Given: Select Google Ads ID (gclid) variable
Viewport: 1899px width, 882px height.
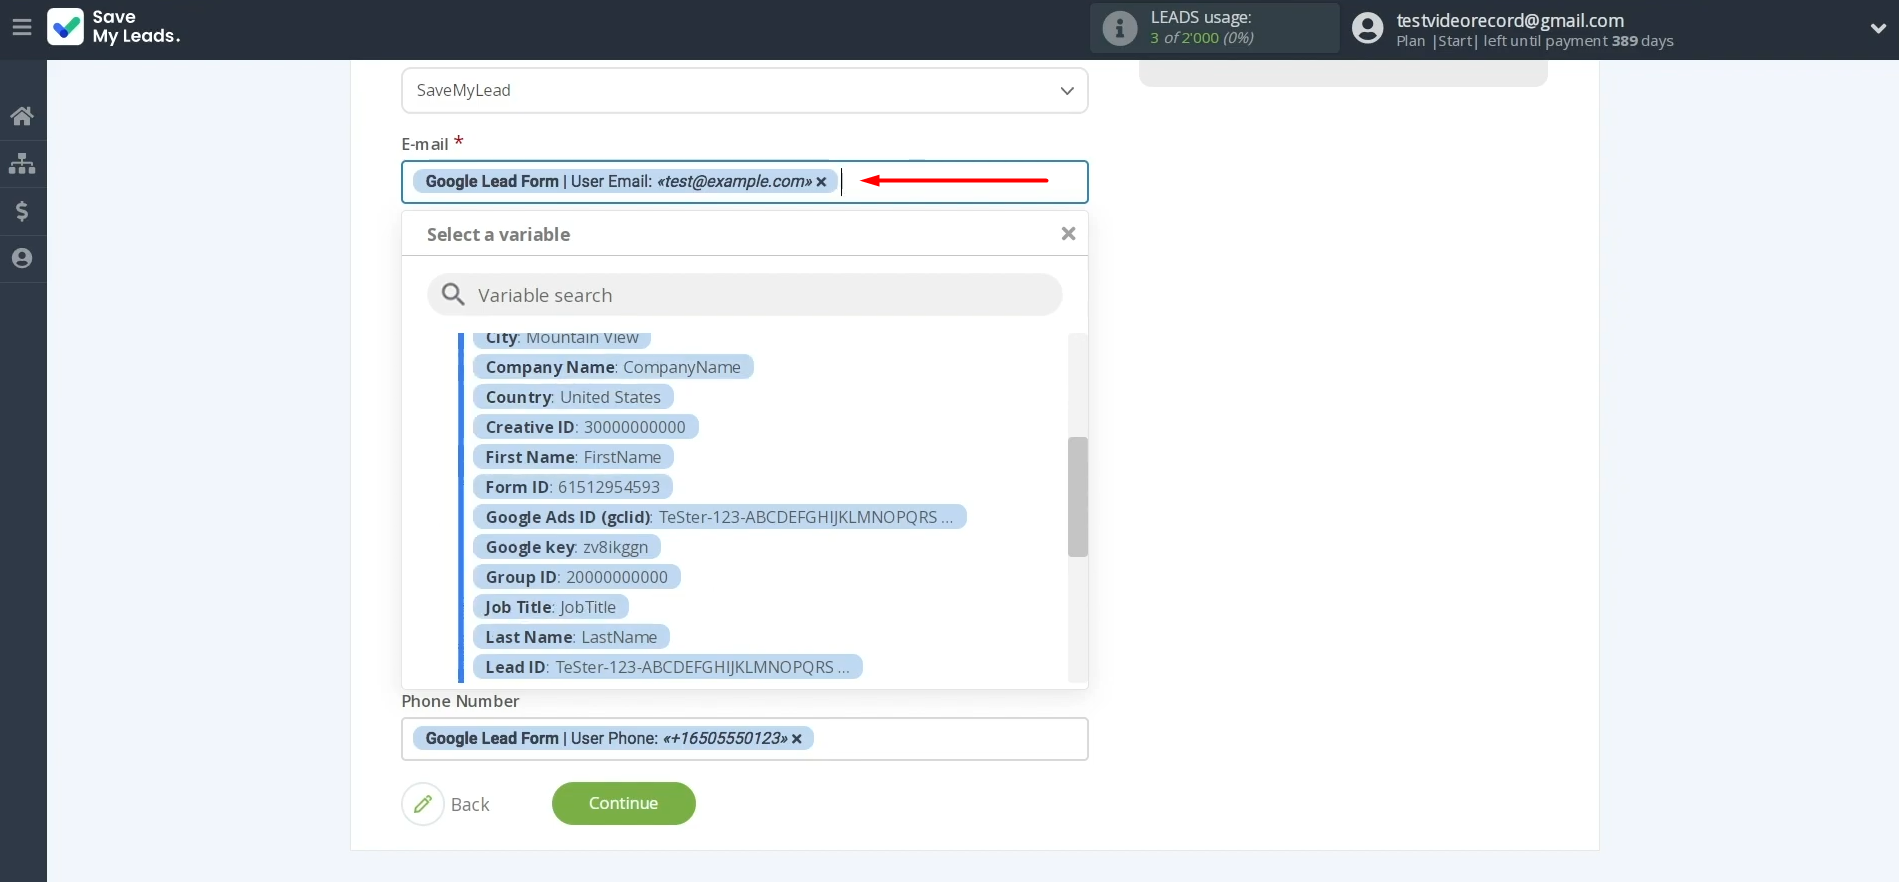Looking at the screenshot, I should [x=719, y=517].
